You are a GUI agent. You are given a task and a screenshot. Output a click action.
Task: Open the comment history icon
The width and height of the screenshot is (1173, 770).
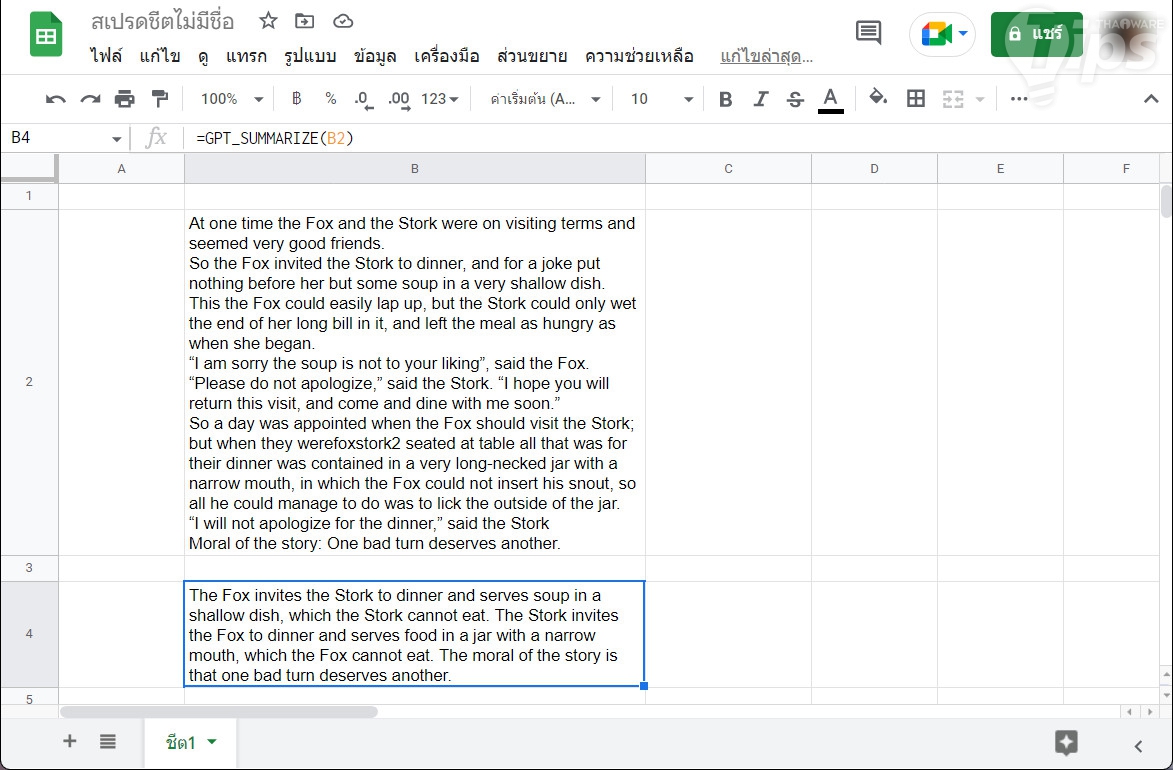869,34
